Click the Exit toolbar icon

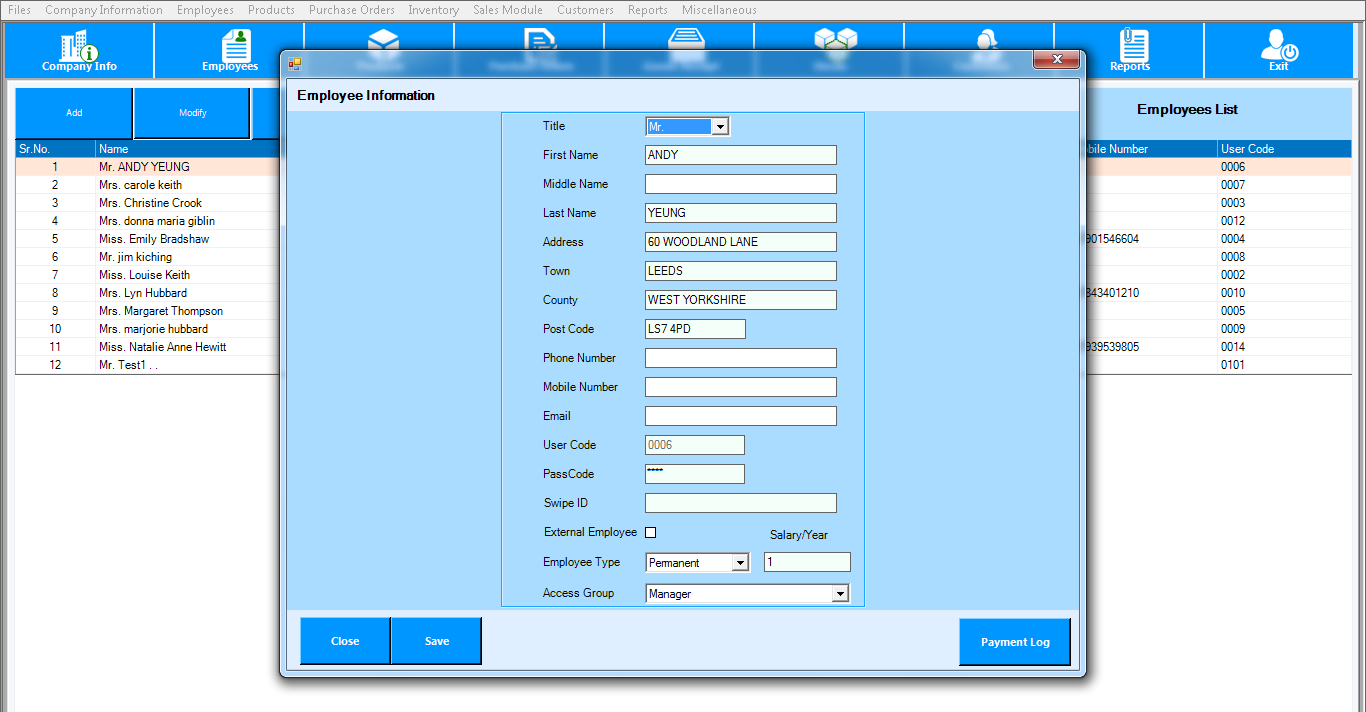(1278, 50)
